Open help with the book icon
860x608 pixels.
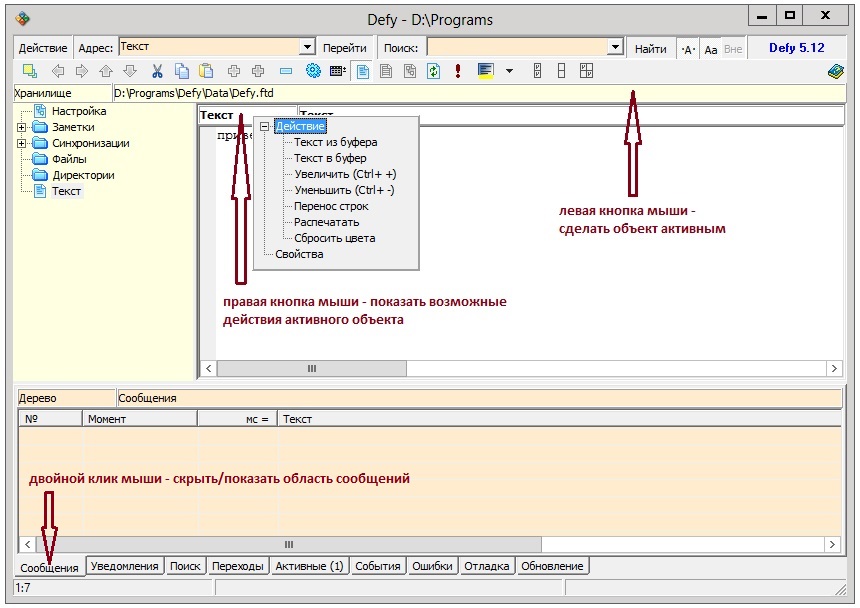[835, 71]
